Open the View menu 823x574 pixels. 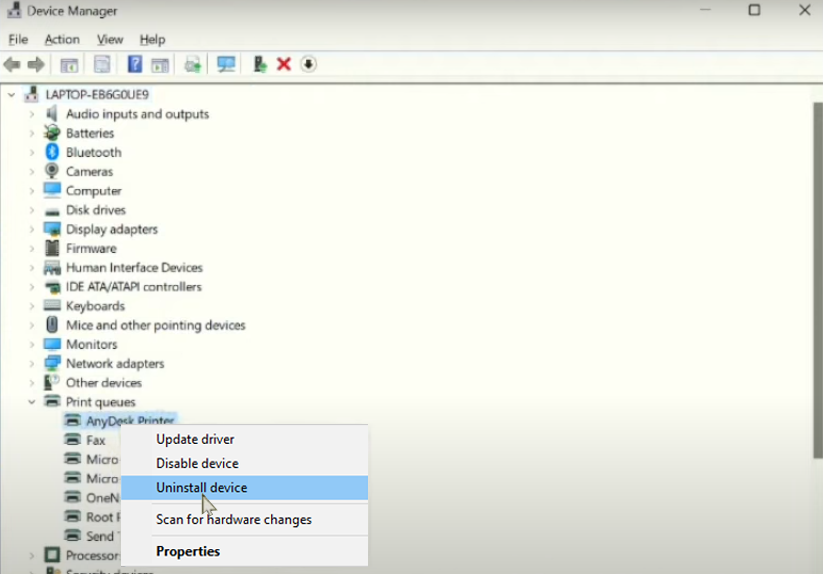[110, 39]
